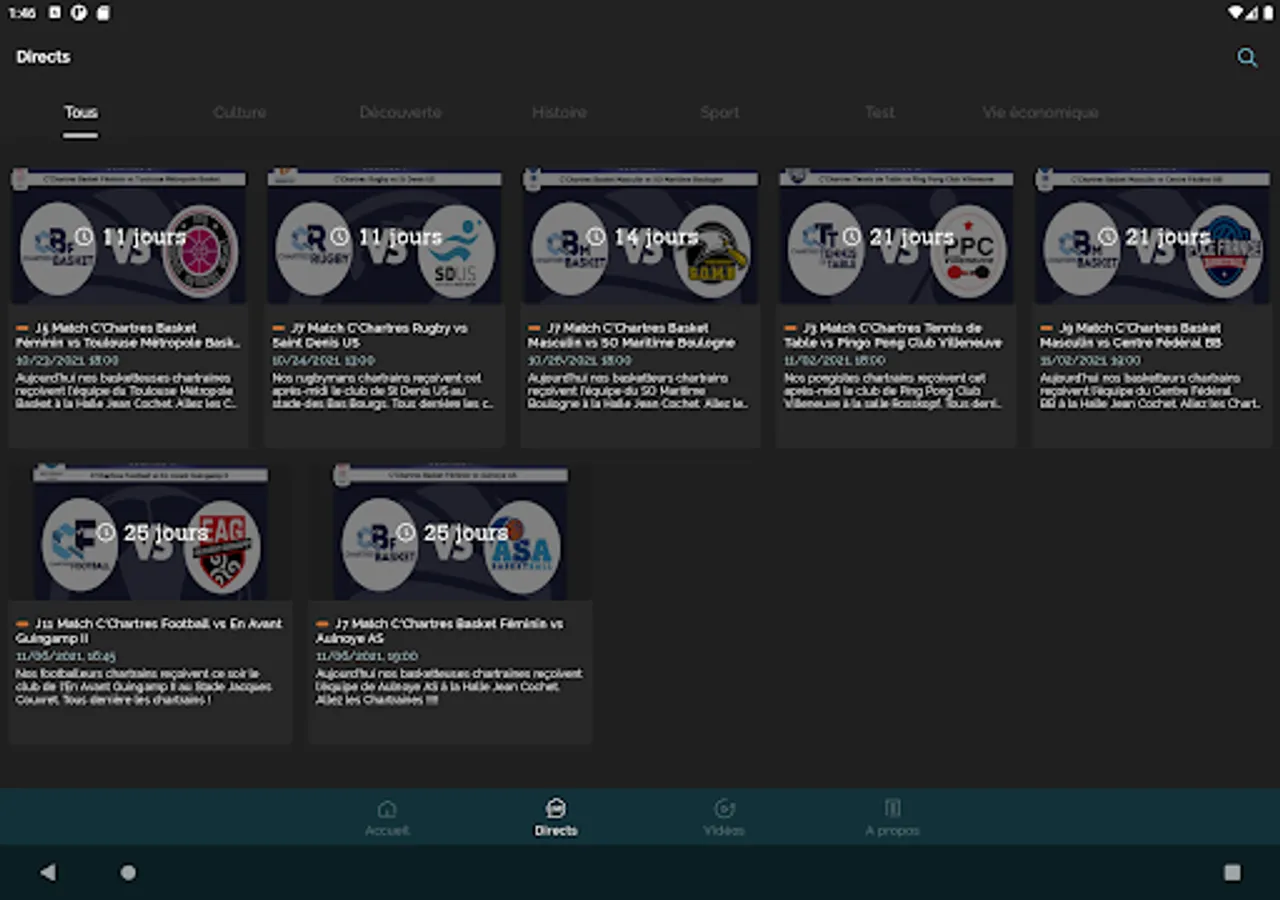The width and height of the screenshot is (1280, 900).
Task: Open the En Avant Guingamp match thumbnail
Action: pyautogui.click(x=150, y=532)
